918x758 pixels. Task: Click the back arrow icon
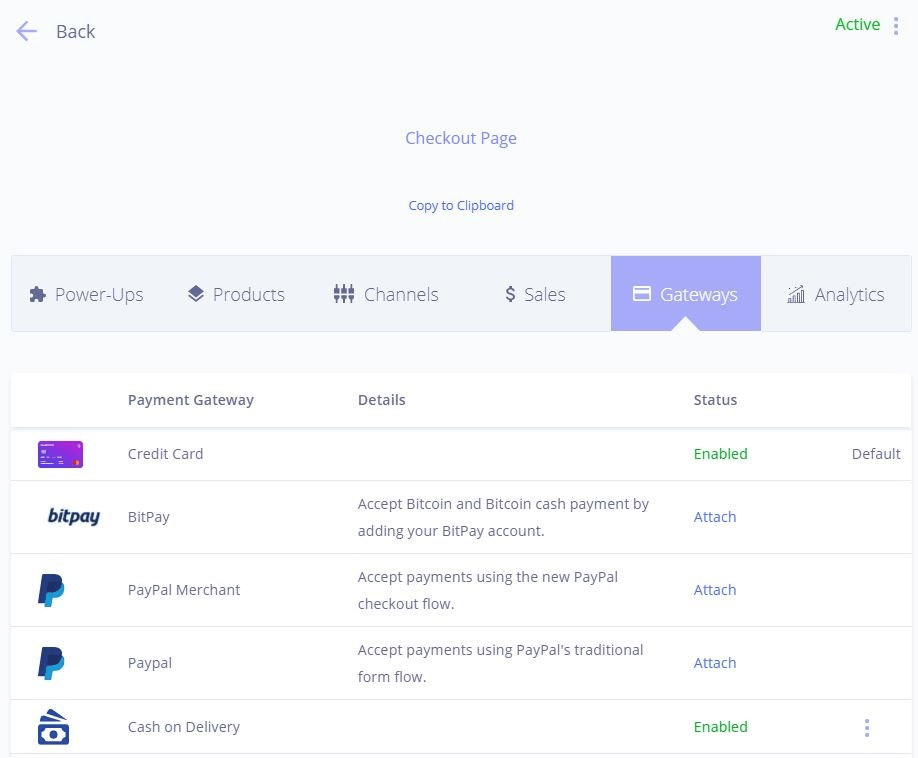click(x=26, y=31)
